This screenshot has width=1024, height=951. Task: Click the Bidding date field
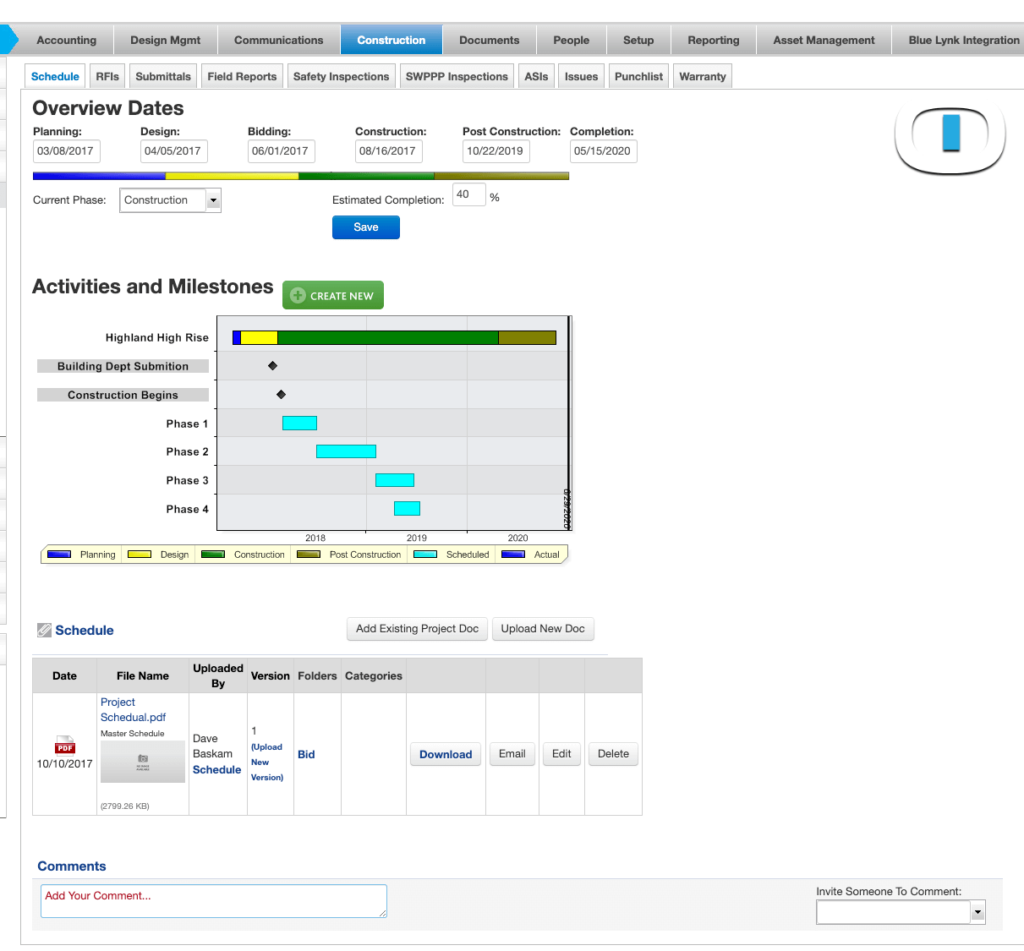tap(281, 151)
